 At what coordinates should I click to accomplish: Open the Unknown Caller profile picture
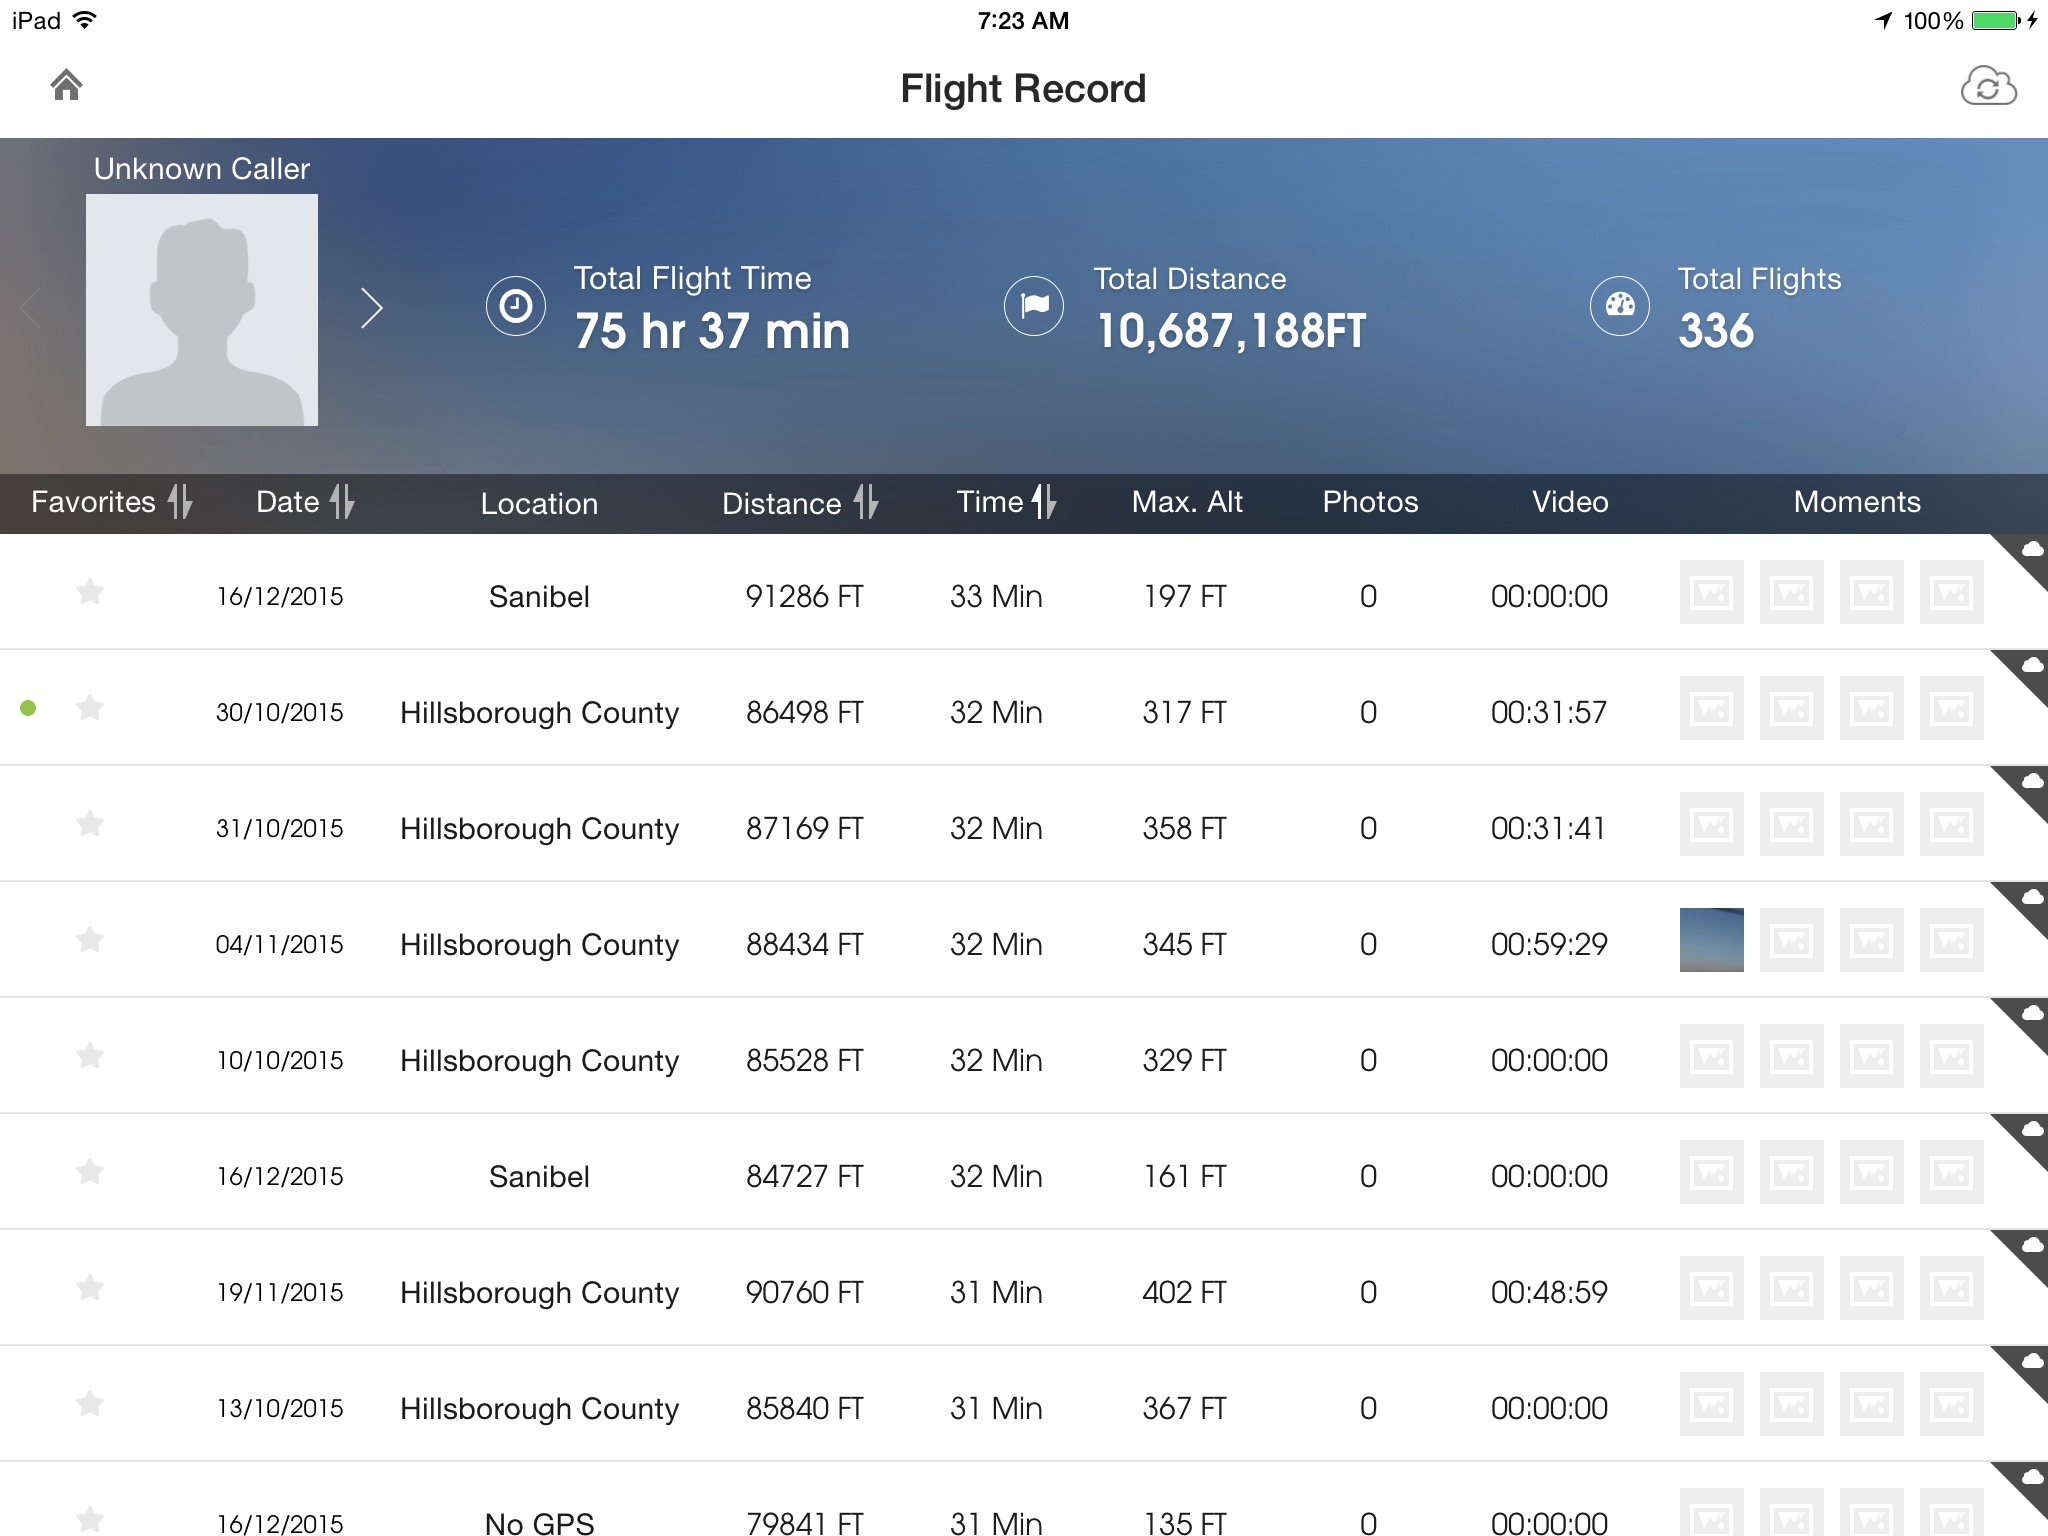point(202,310)
